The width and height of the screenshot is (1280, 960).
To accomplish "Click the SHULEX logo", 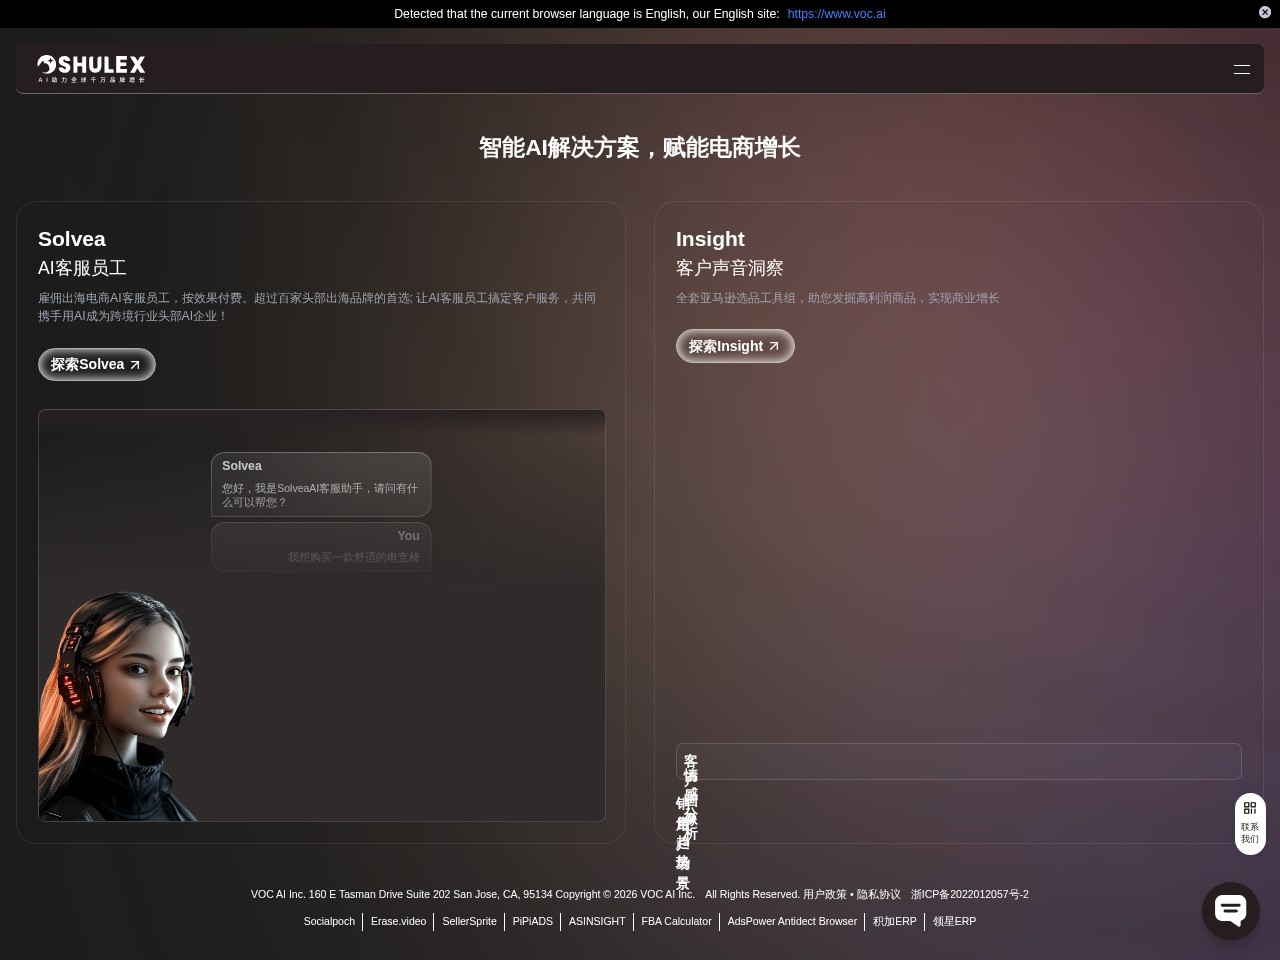I will pyautogui.click(x=91, y=68).
